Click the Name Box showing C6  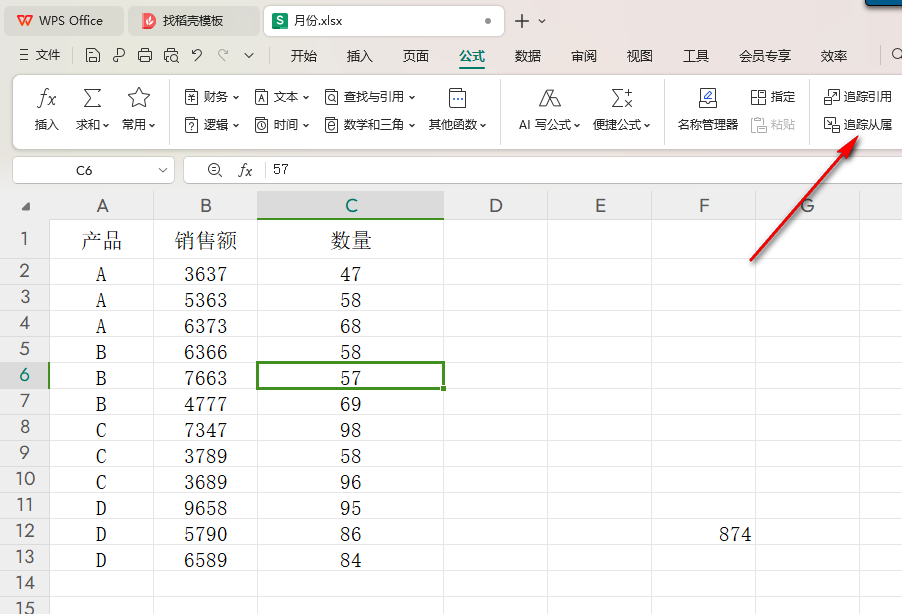84,170
